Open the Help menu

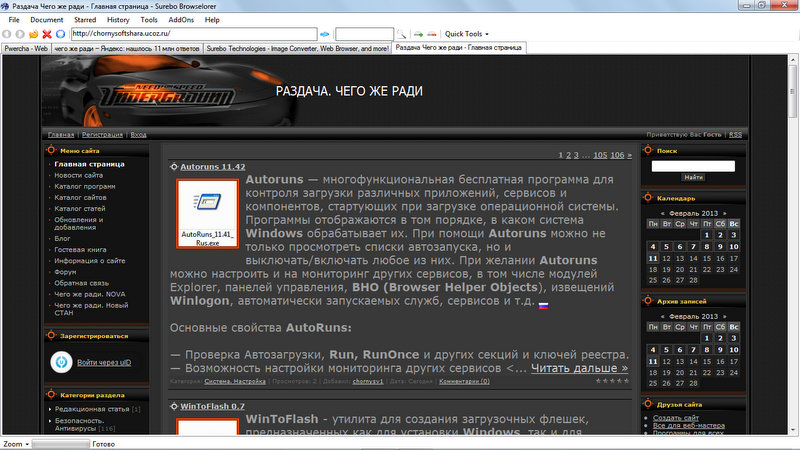212,20
